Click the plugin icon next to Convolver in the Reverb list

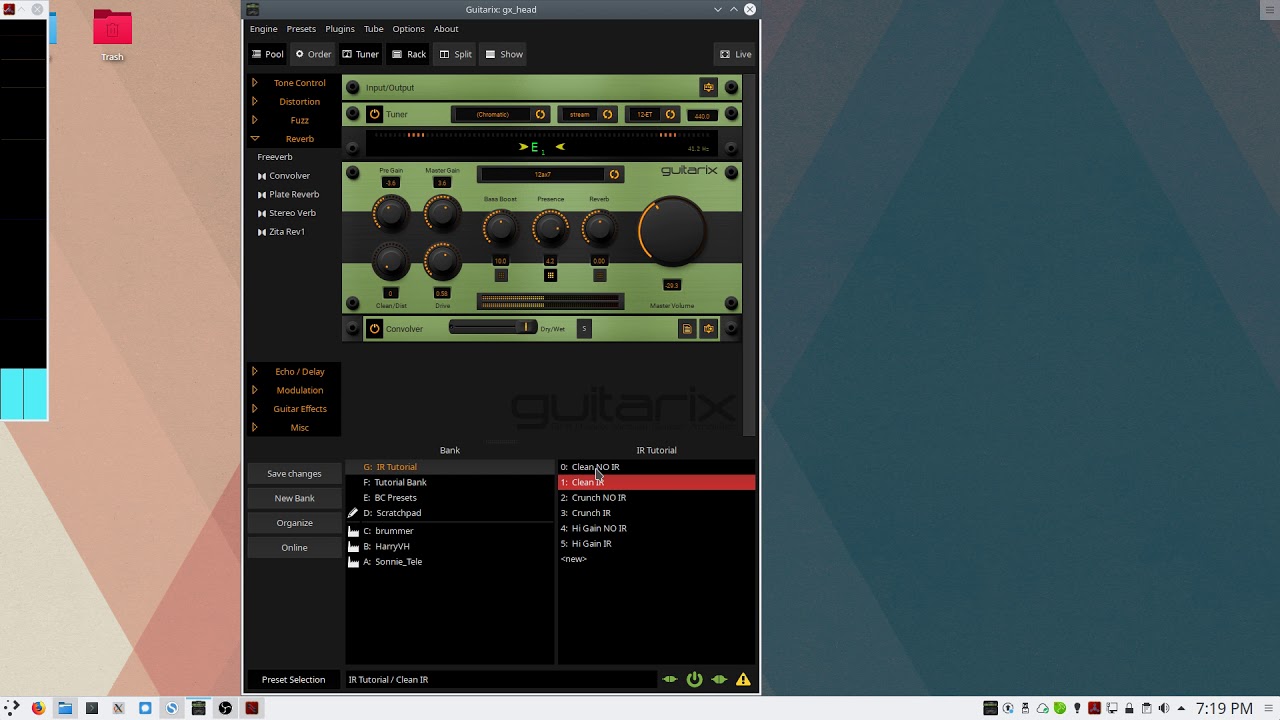pyautogui.click(x=262, y=176)
